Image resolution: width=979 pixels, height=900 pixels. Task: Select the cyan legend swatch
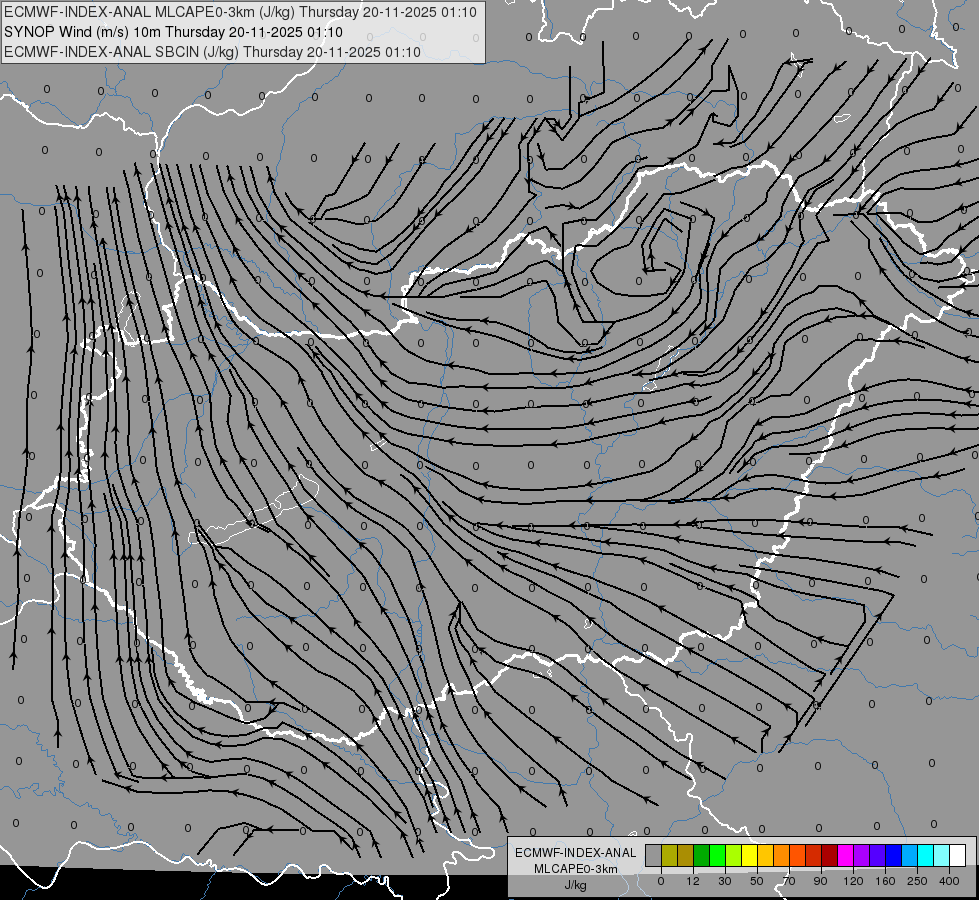pos(927,855)
